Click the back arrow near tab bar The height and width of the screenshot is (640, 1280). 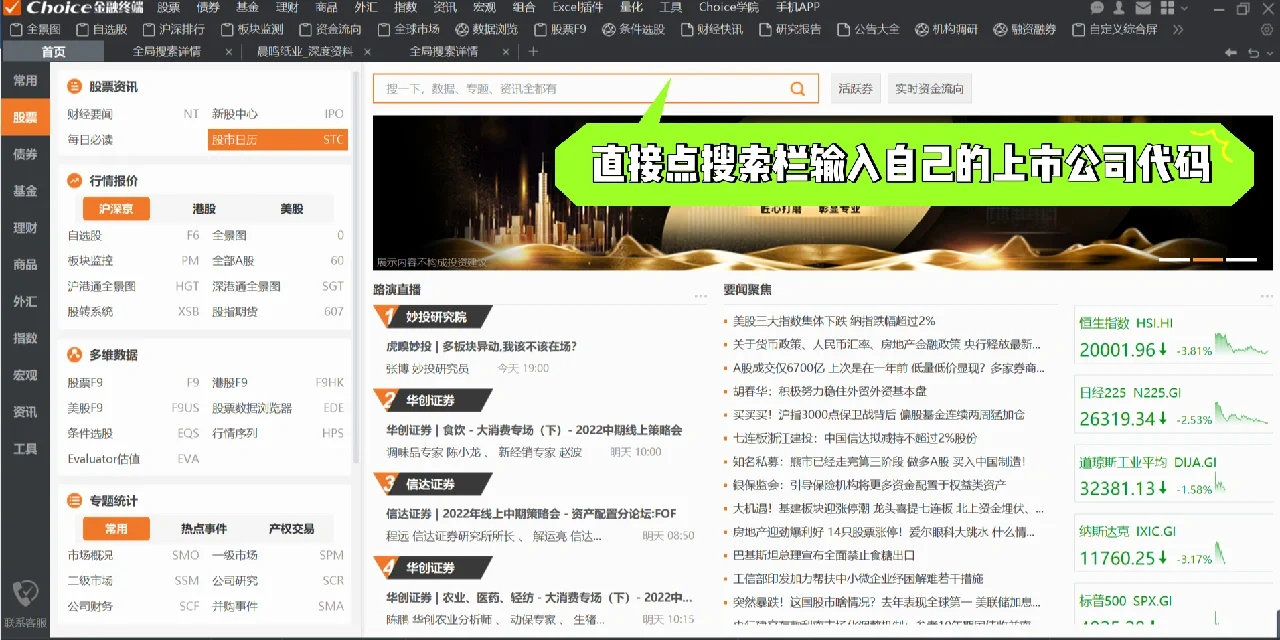point(1229,51)
